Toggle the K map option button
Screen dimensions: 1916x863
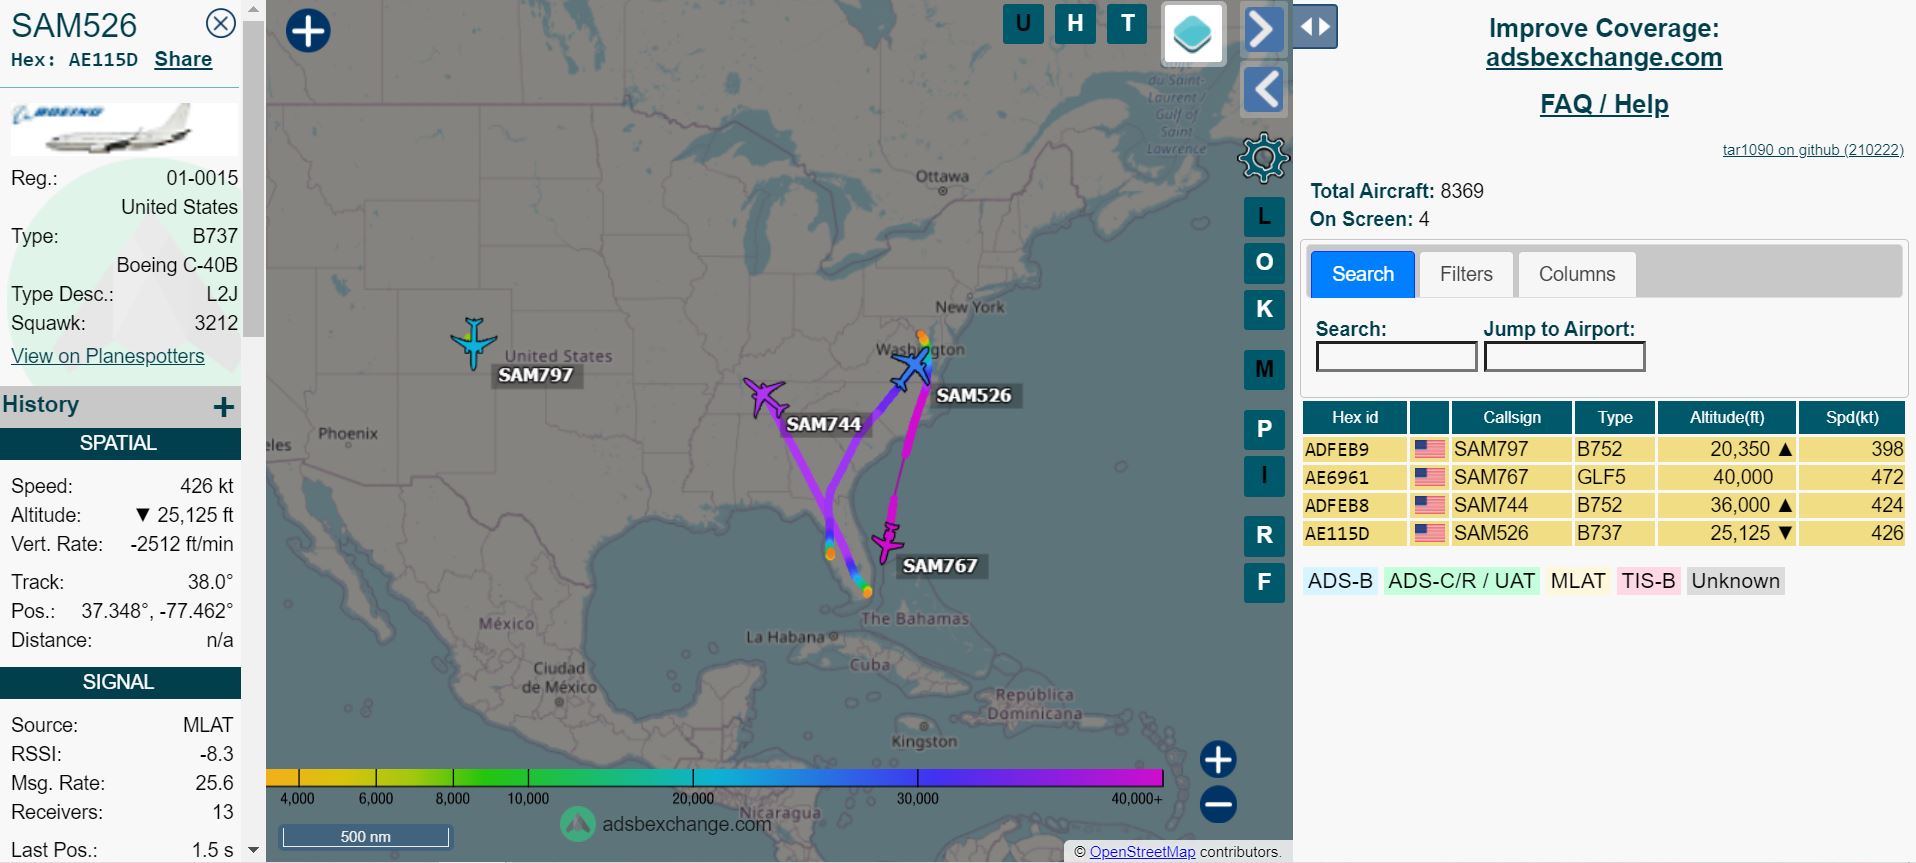(1264, 309)
